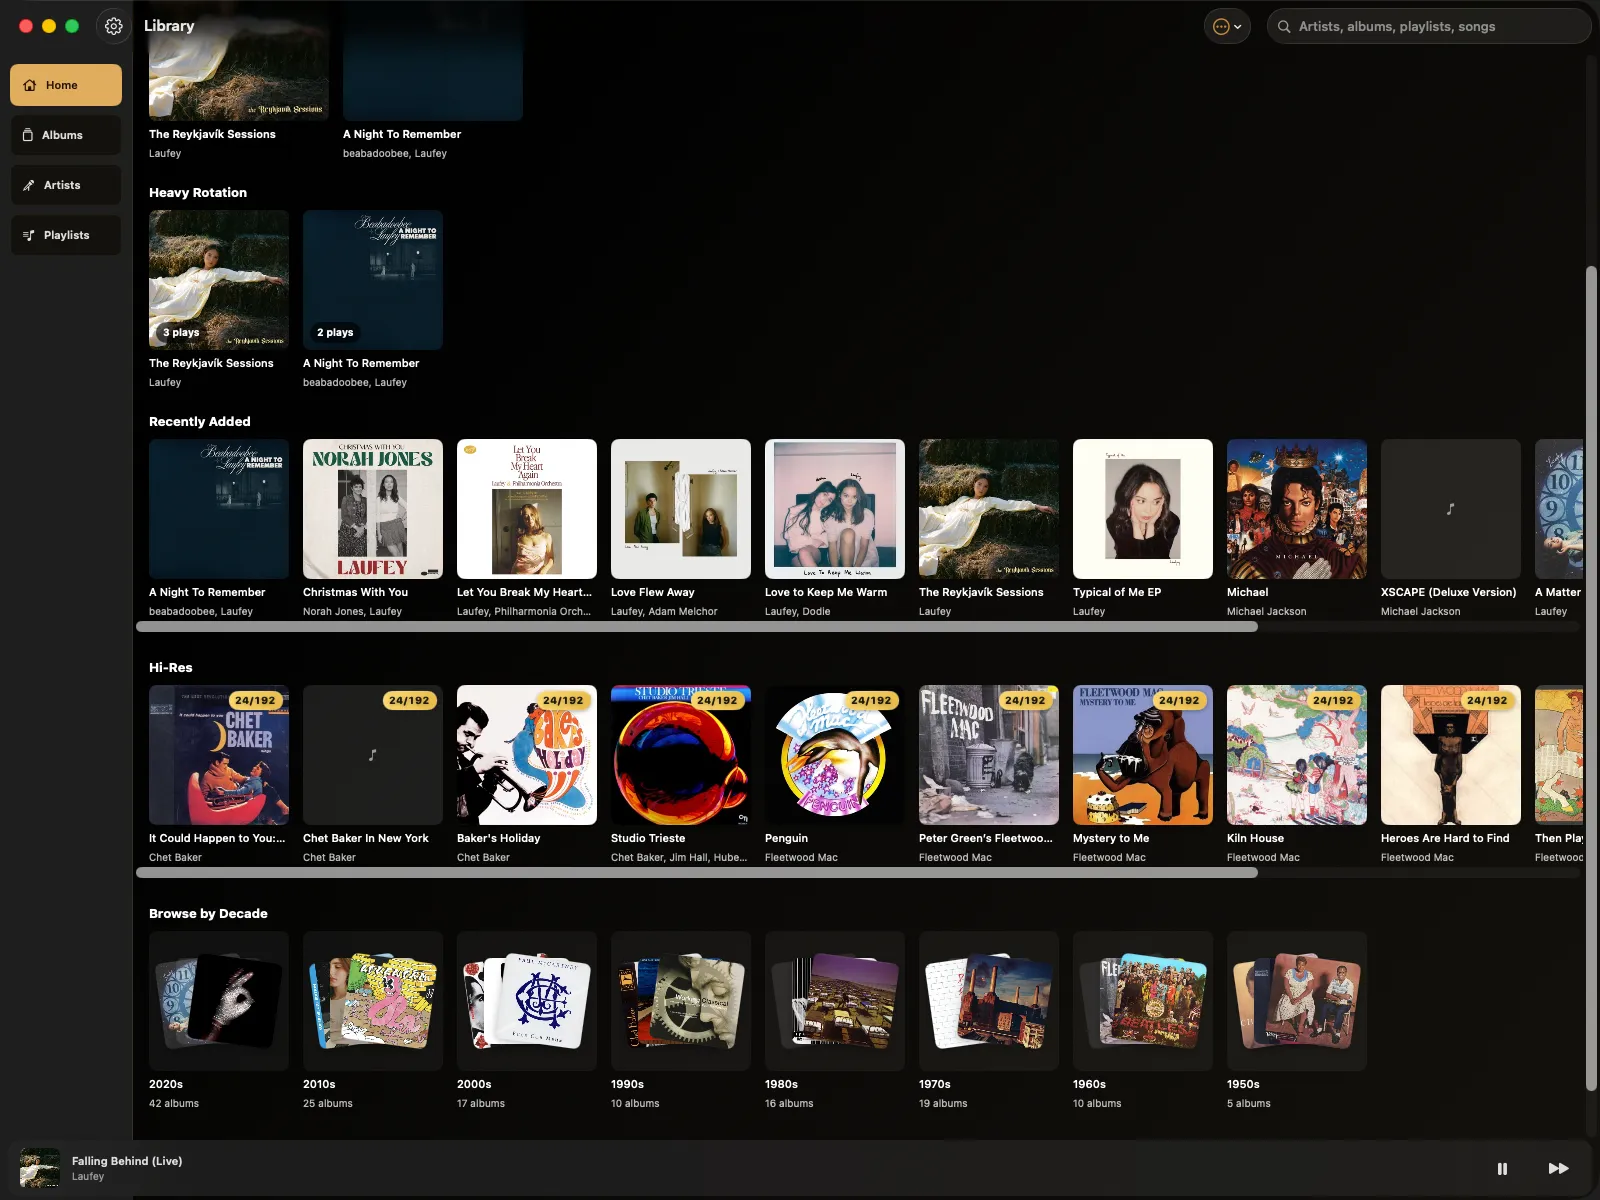The width and height of the screenshot is (1600, 1200).
Task: Click Chet Baker under Baker's Holiday
Action: pyautogui.click(x=483, y=858)
